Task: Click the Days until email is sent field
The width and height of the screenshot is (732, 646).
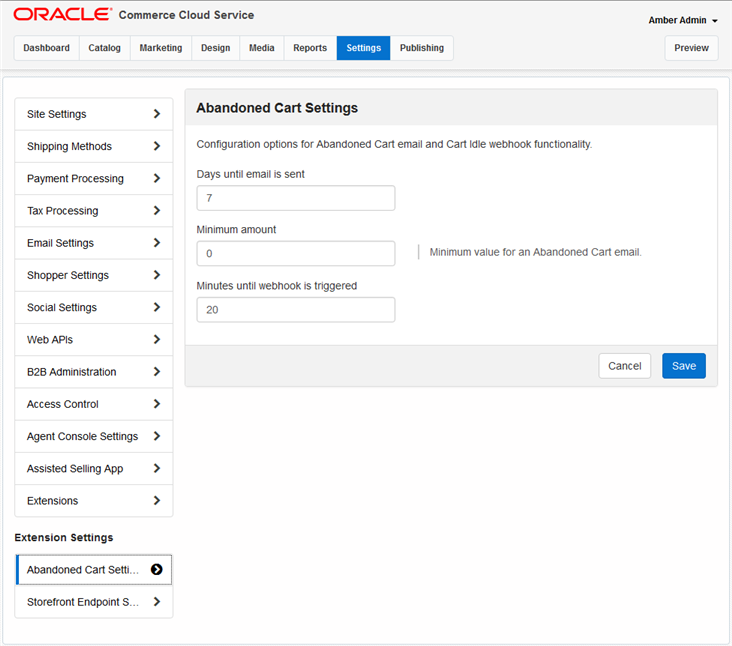Action: click(296, 198)
